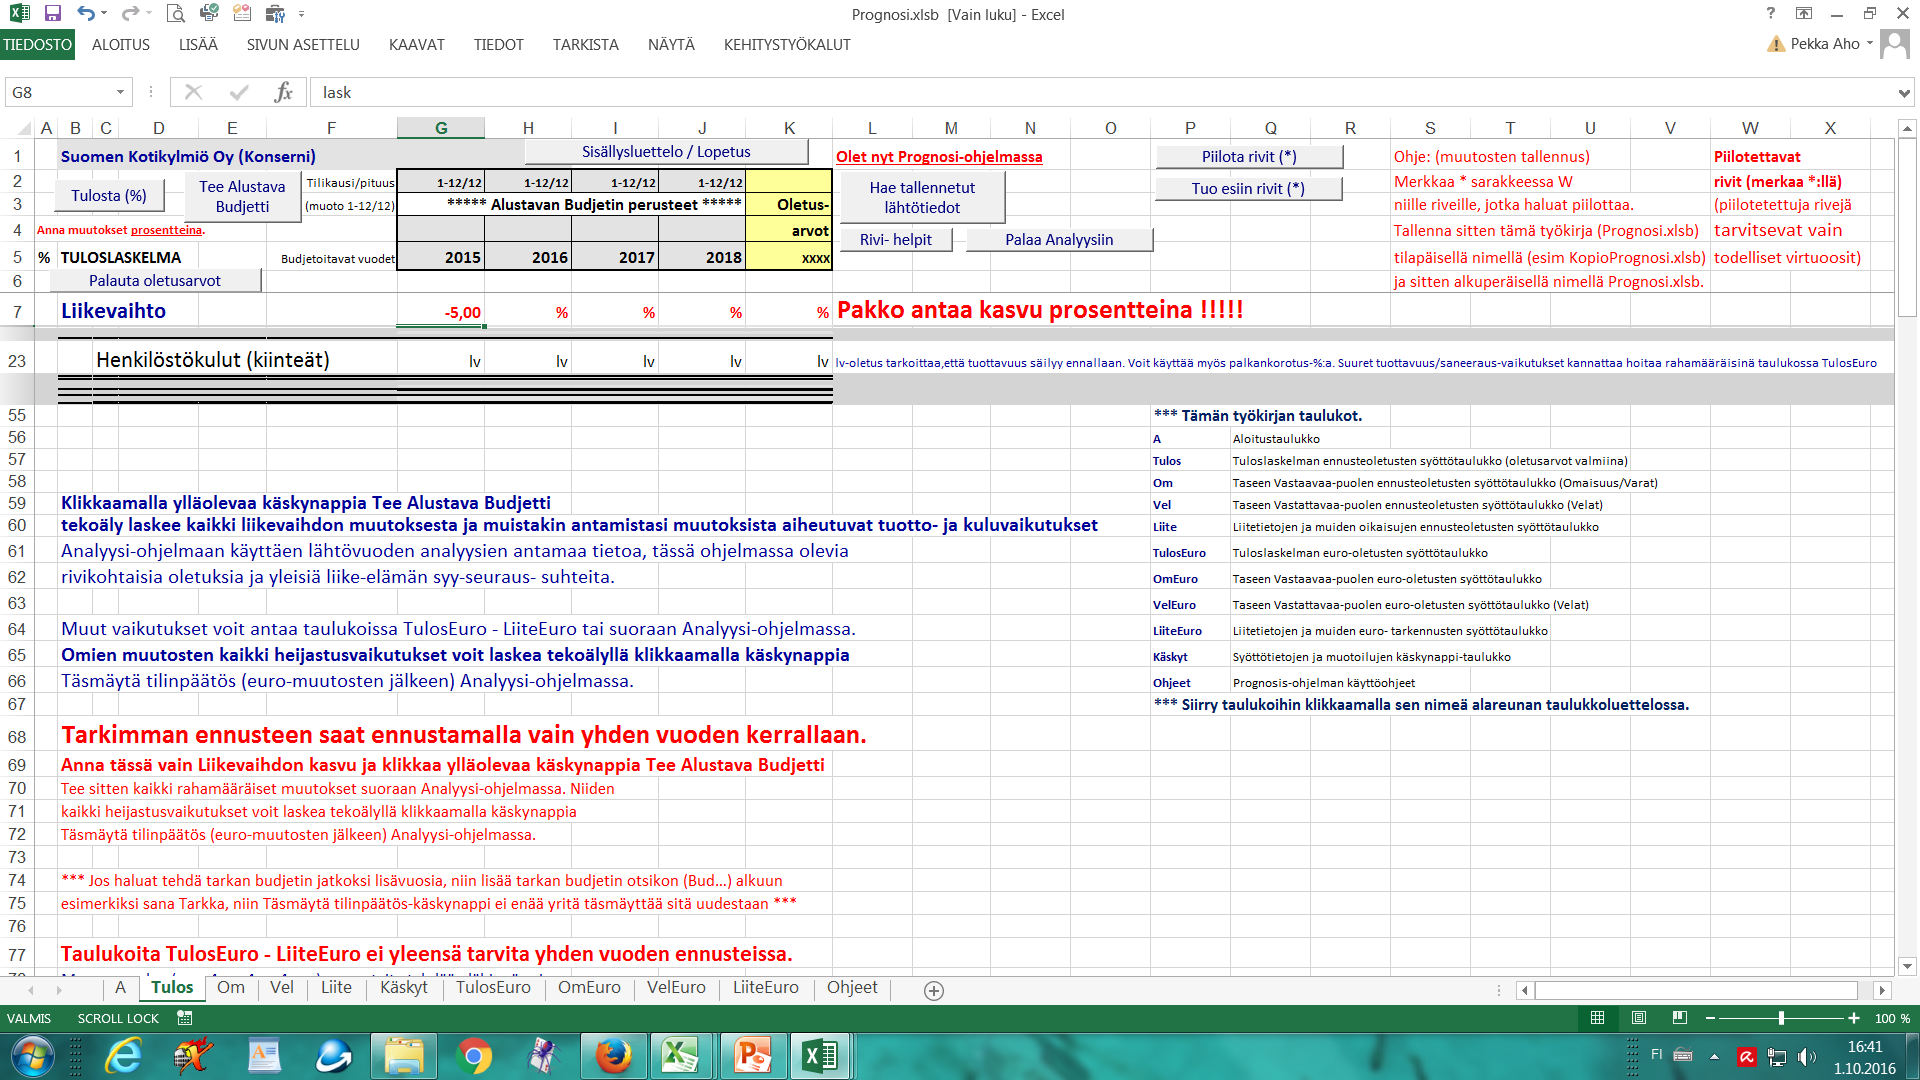Viewport: 1920px width, 1080px height.
Task: Switch to Page Break Preview icon
Action: click(1680, 1018)
